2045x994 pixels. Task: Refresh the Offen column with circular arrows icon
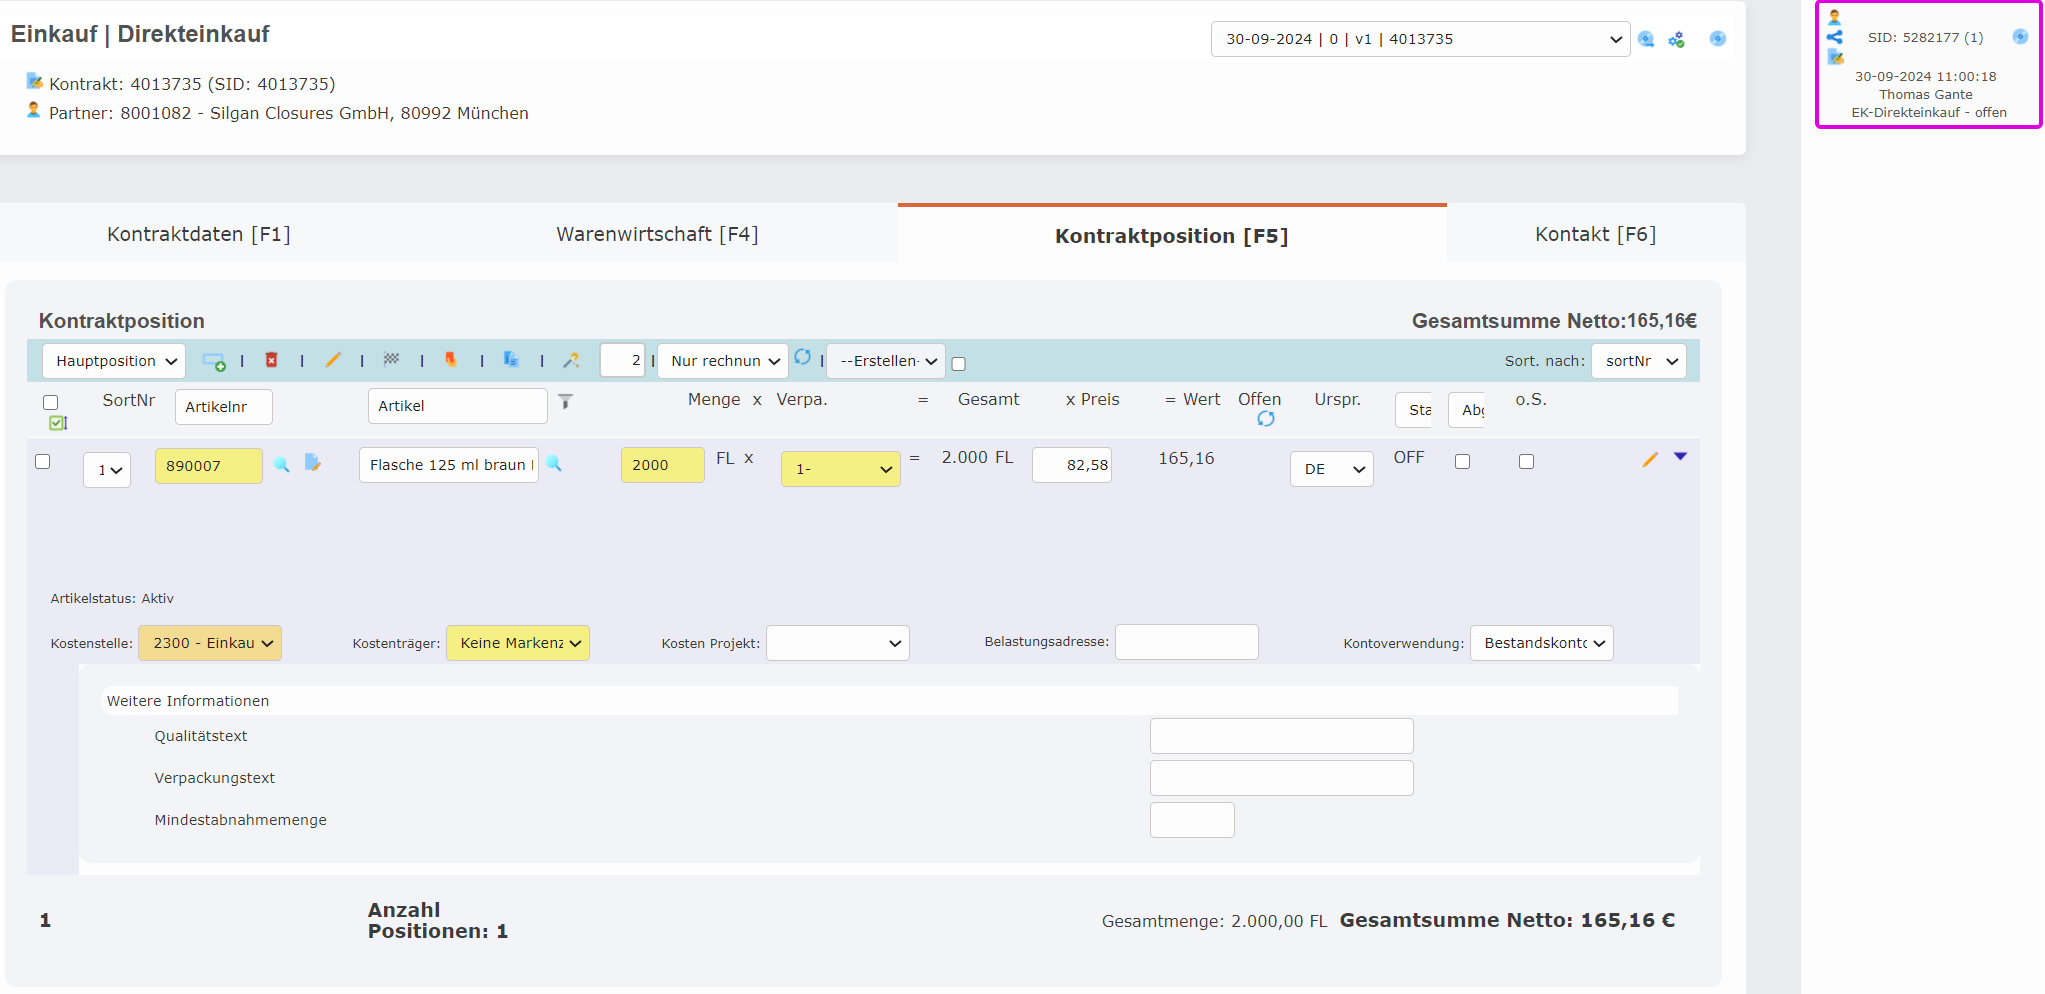point(1266,419)
